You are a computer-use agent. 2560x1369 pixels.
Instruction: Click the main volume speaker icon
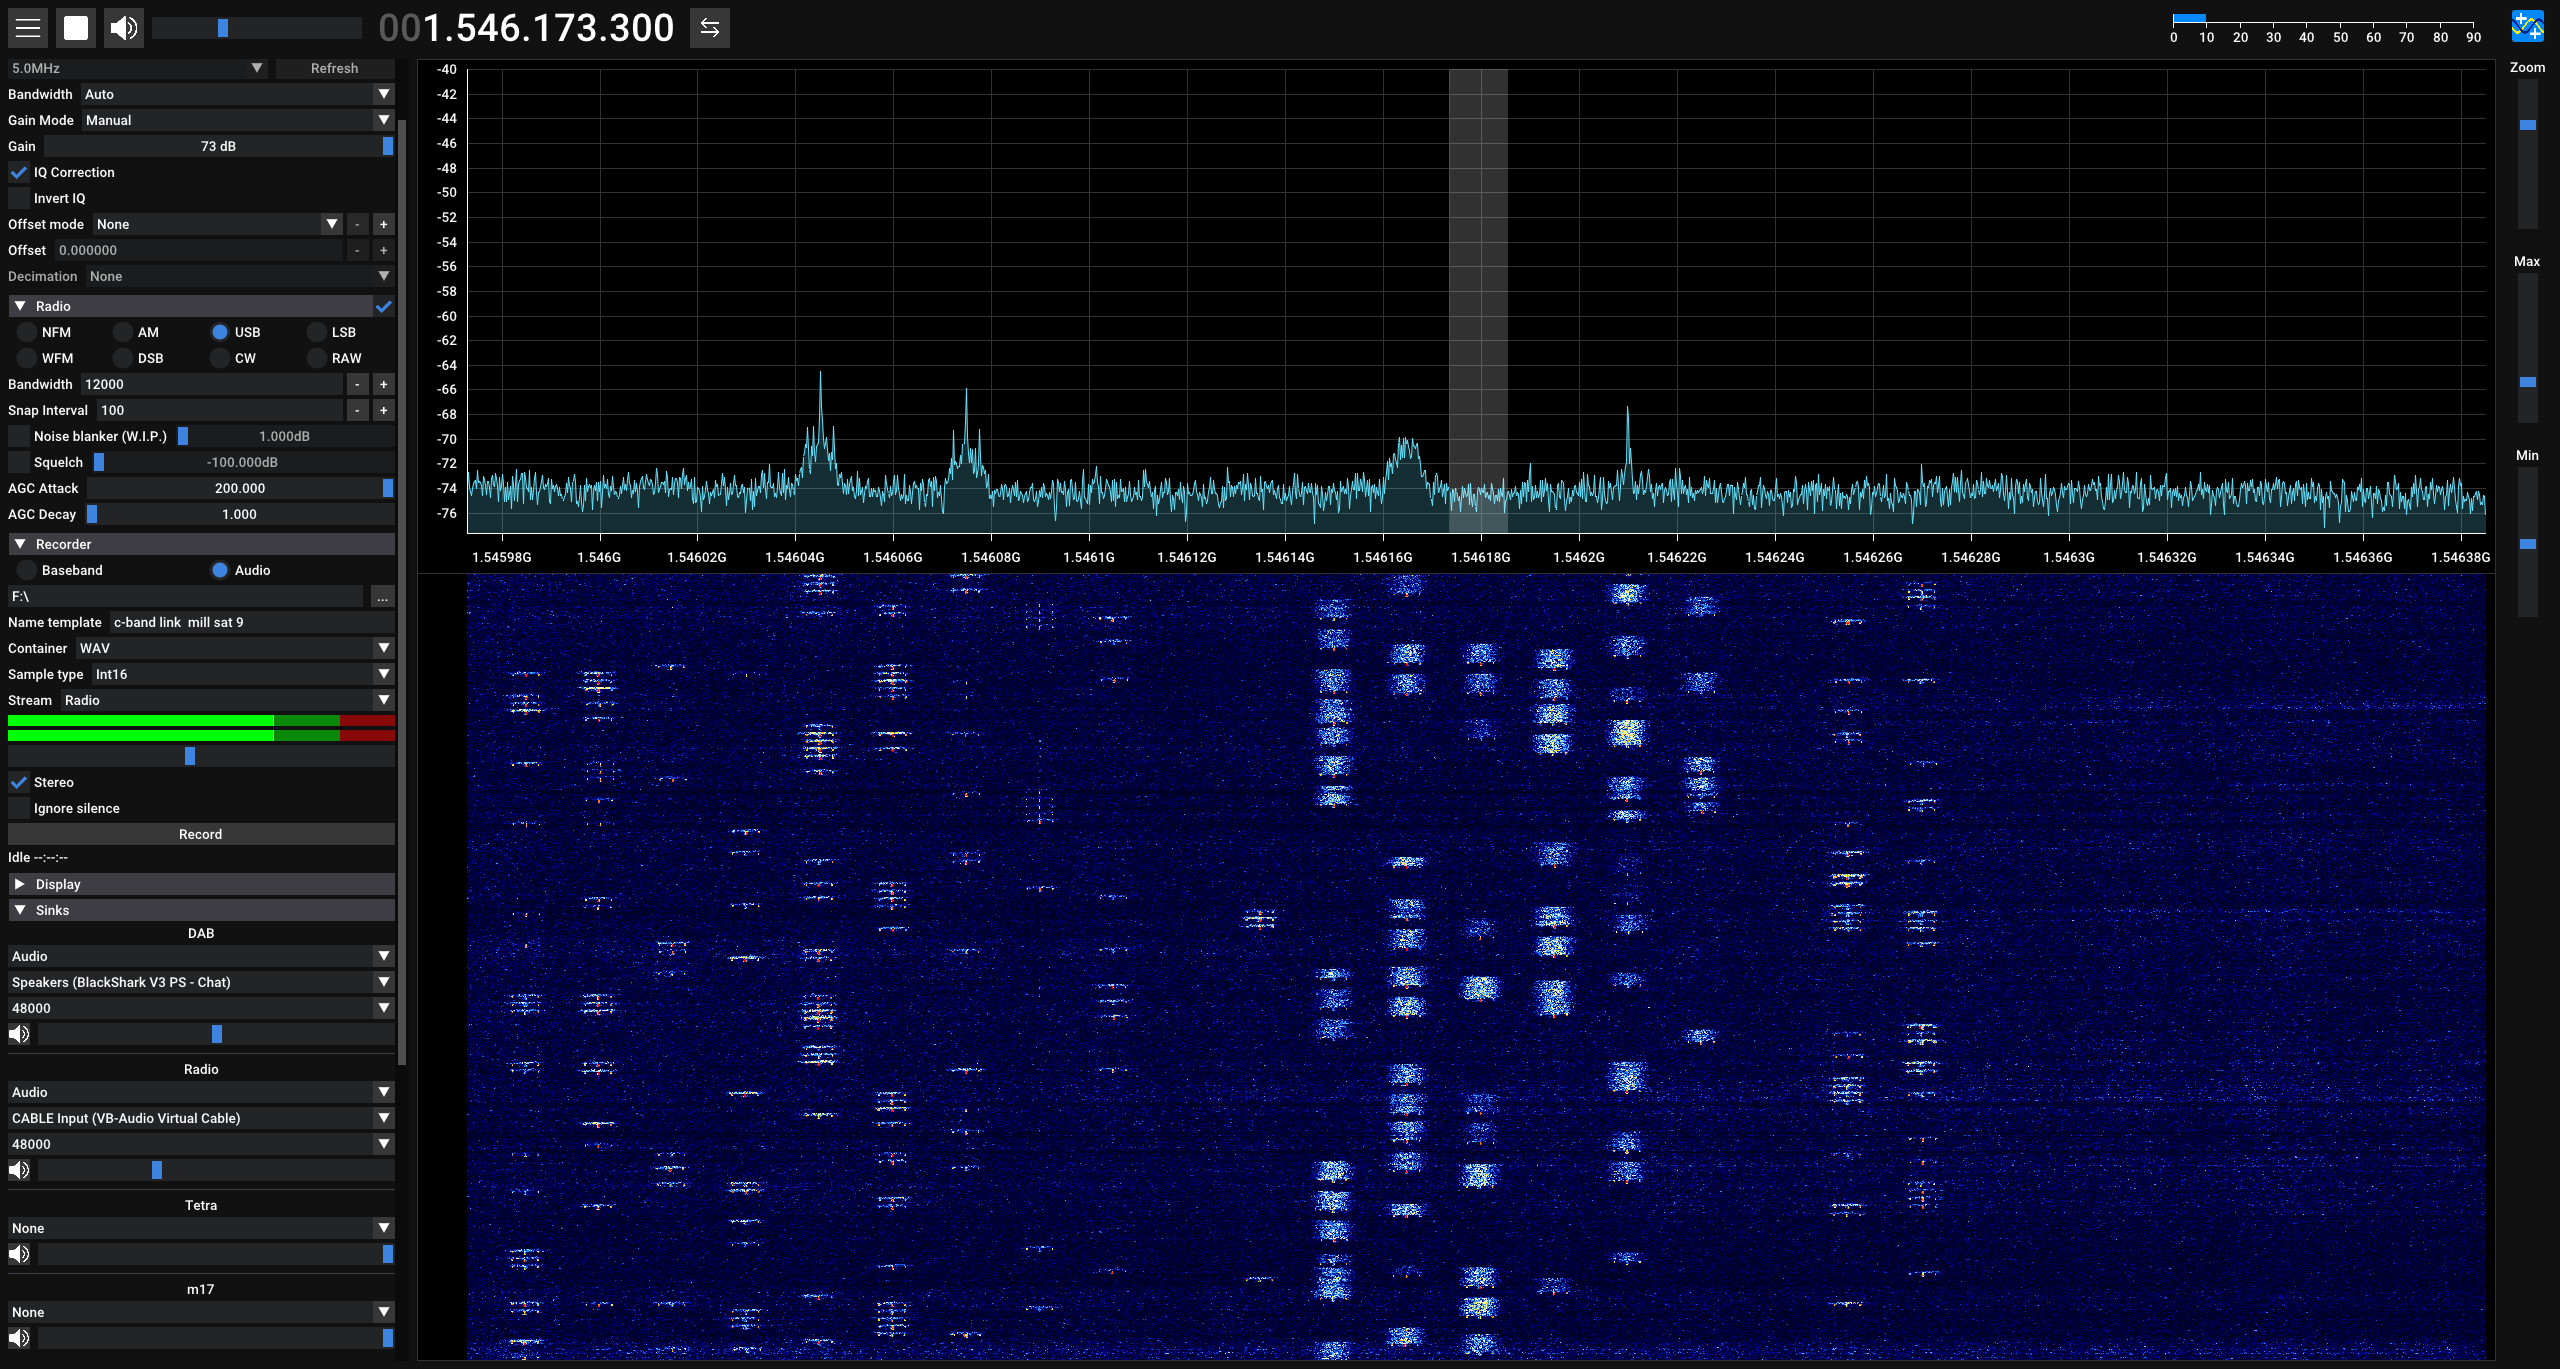click(124, 28)
